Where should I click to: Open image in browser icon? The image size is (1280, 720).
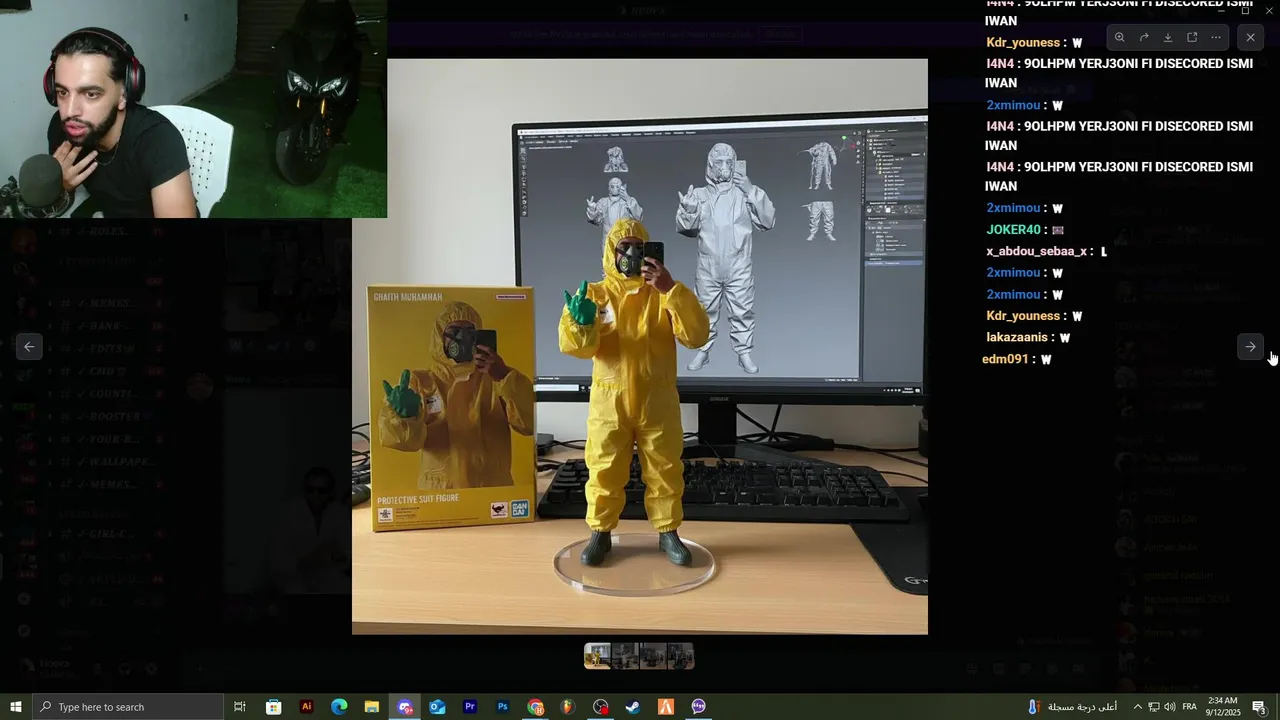[x=1192, y=38]
